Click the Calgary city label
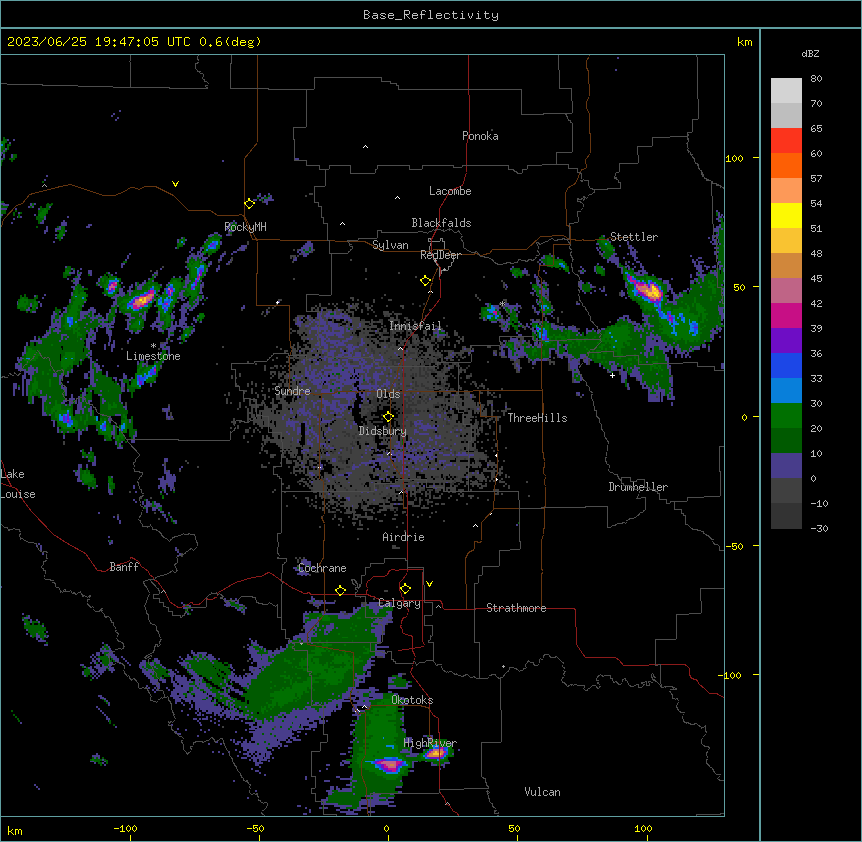The image size is (862, 842). 400,603
